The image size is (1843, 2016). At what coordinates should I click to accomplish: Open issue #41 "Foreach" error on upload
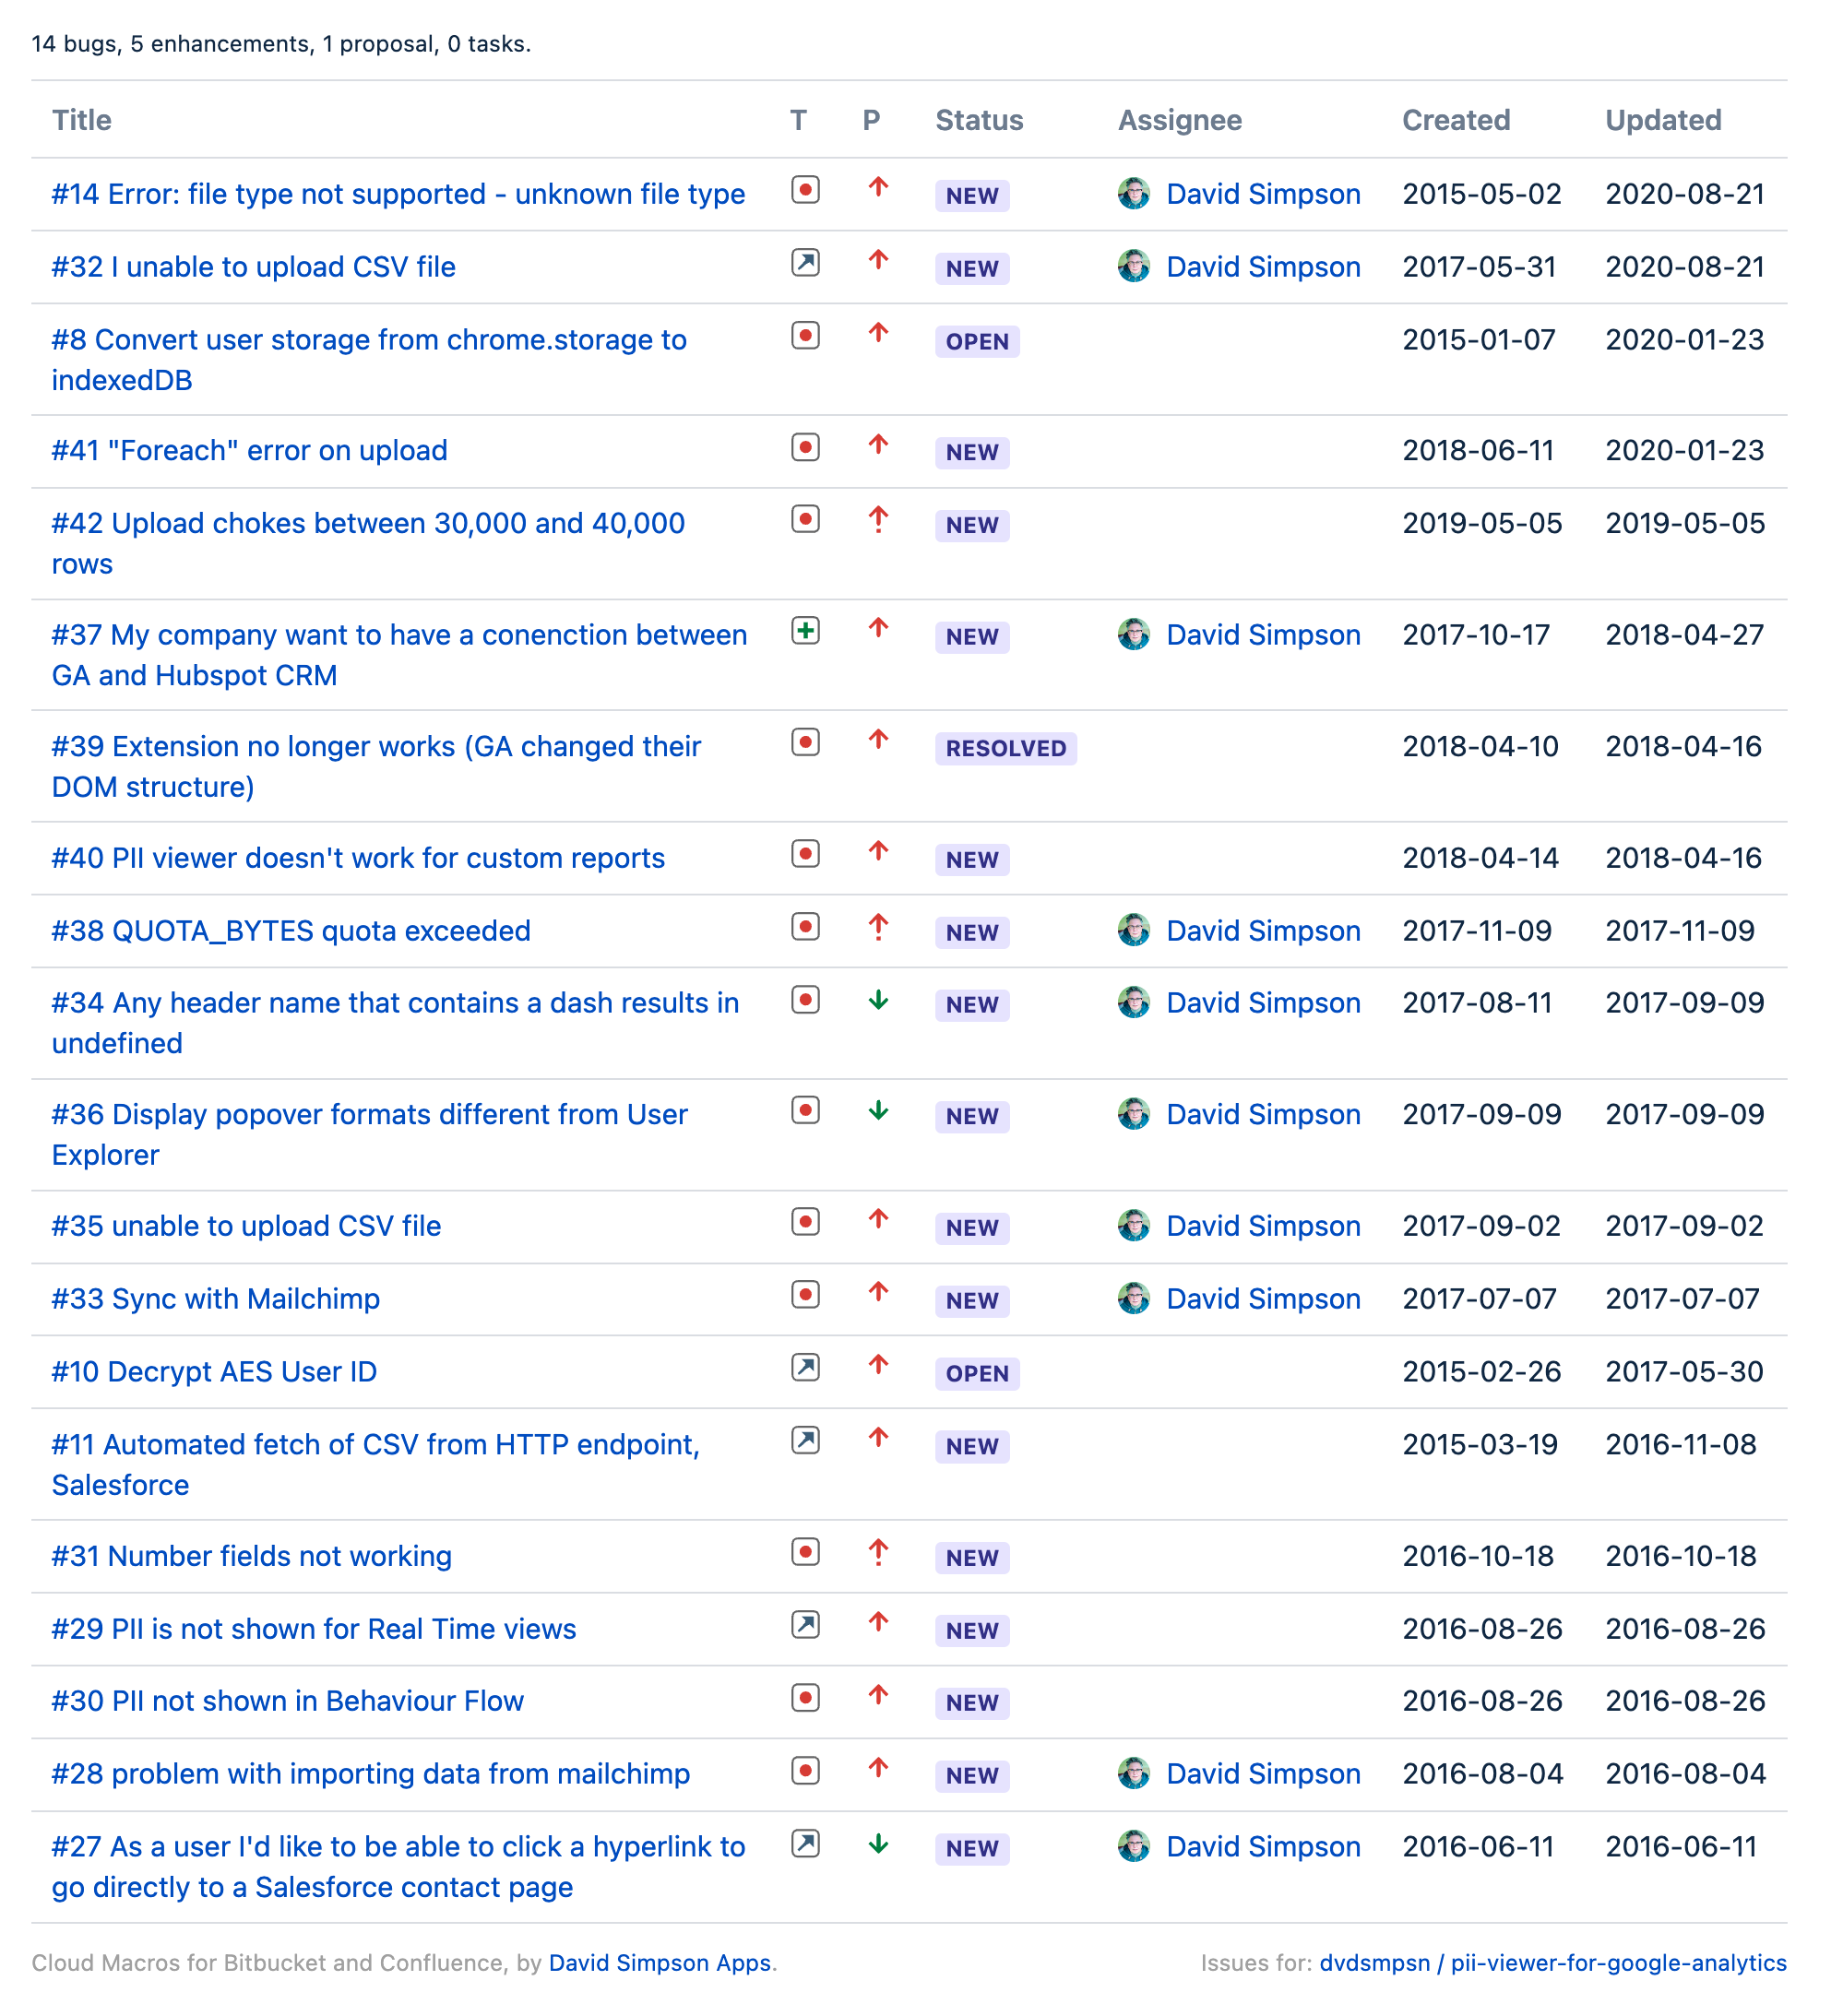click(x=249, y=450)
